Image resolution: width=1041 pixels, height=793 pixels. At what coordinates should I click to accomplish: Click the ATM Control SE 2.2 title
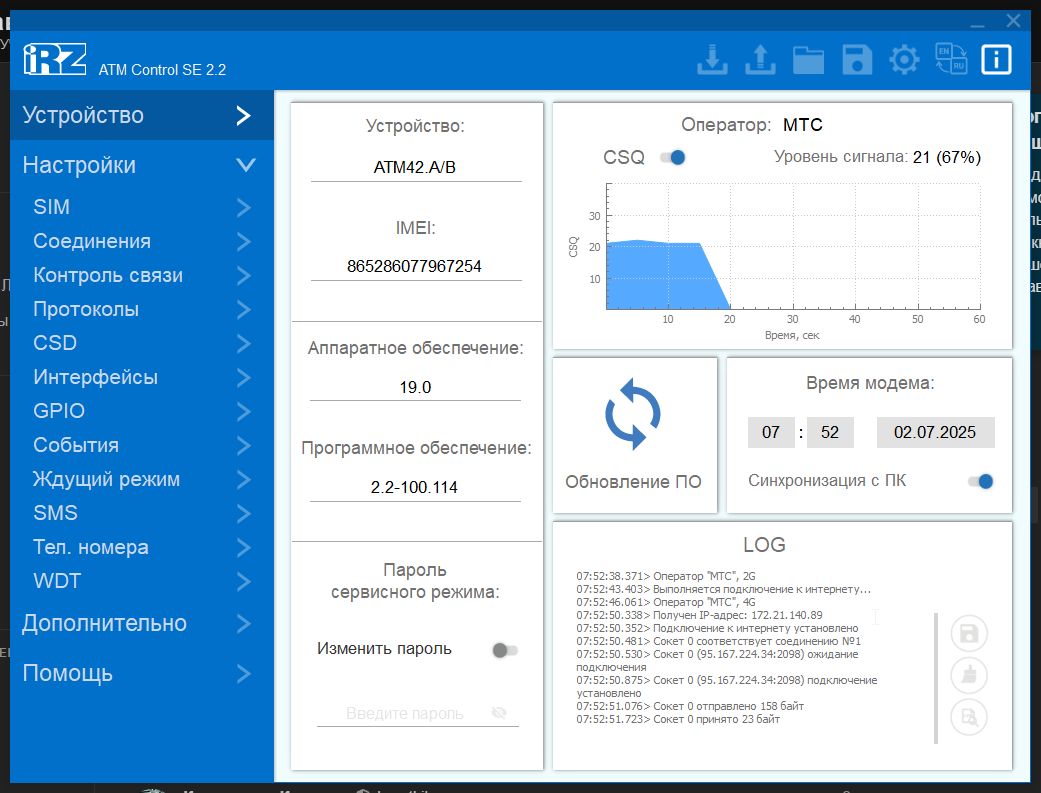click(163, 70)
